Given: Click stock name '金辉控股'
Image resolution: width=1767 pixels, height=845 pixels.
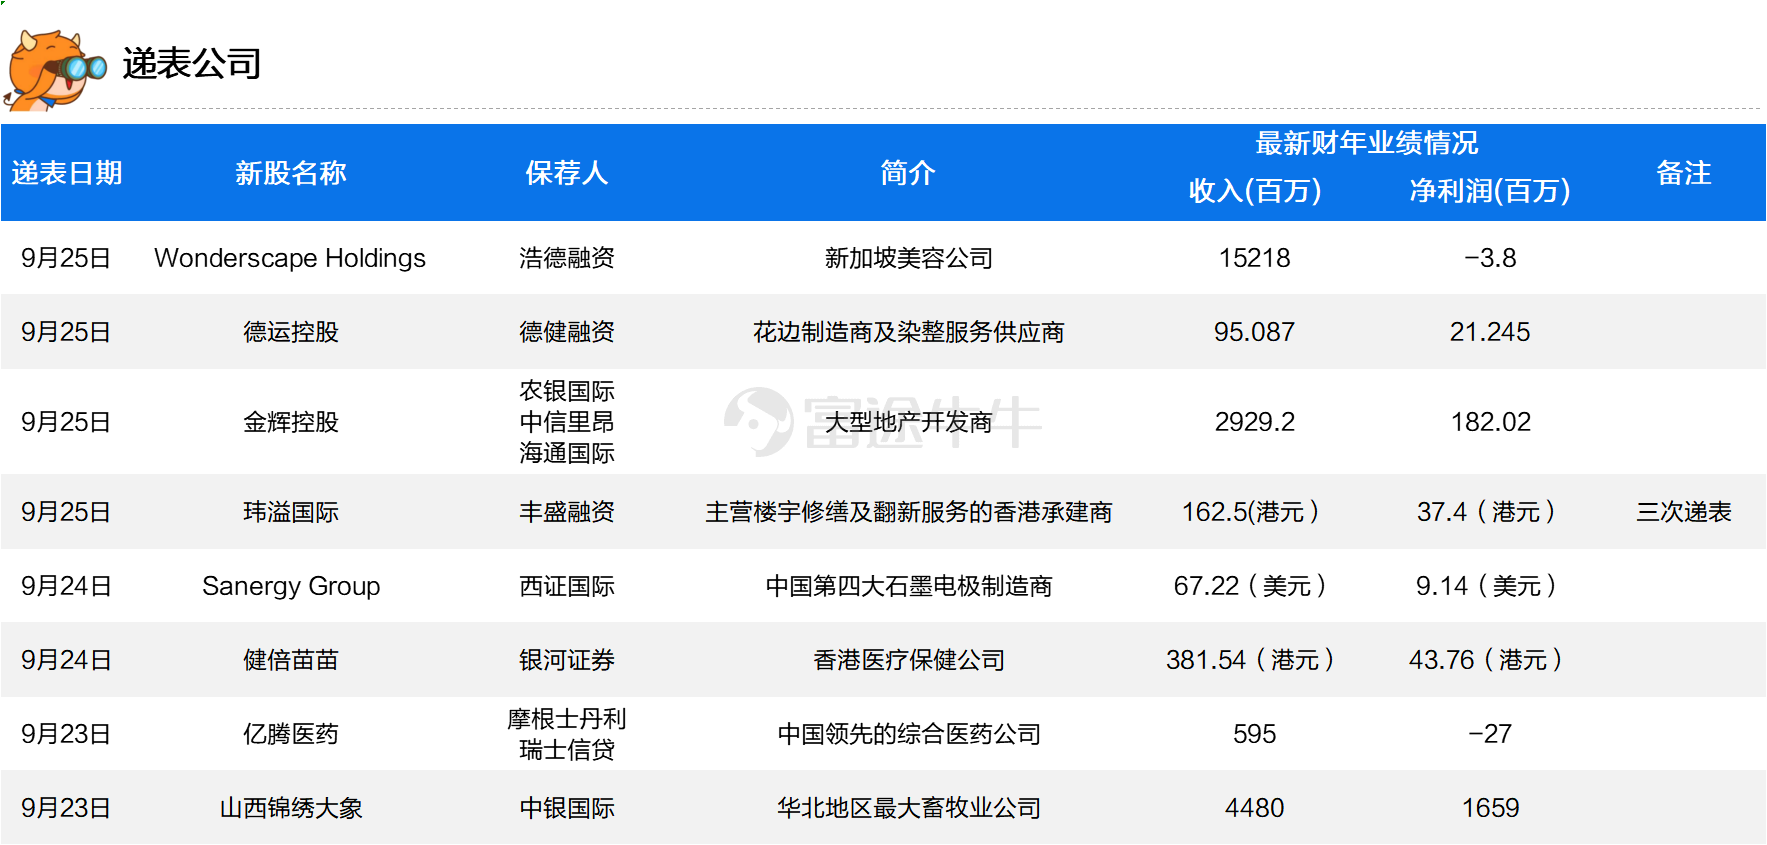Looking at the screenshot, I should tap(291, 422).
